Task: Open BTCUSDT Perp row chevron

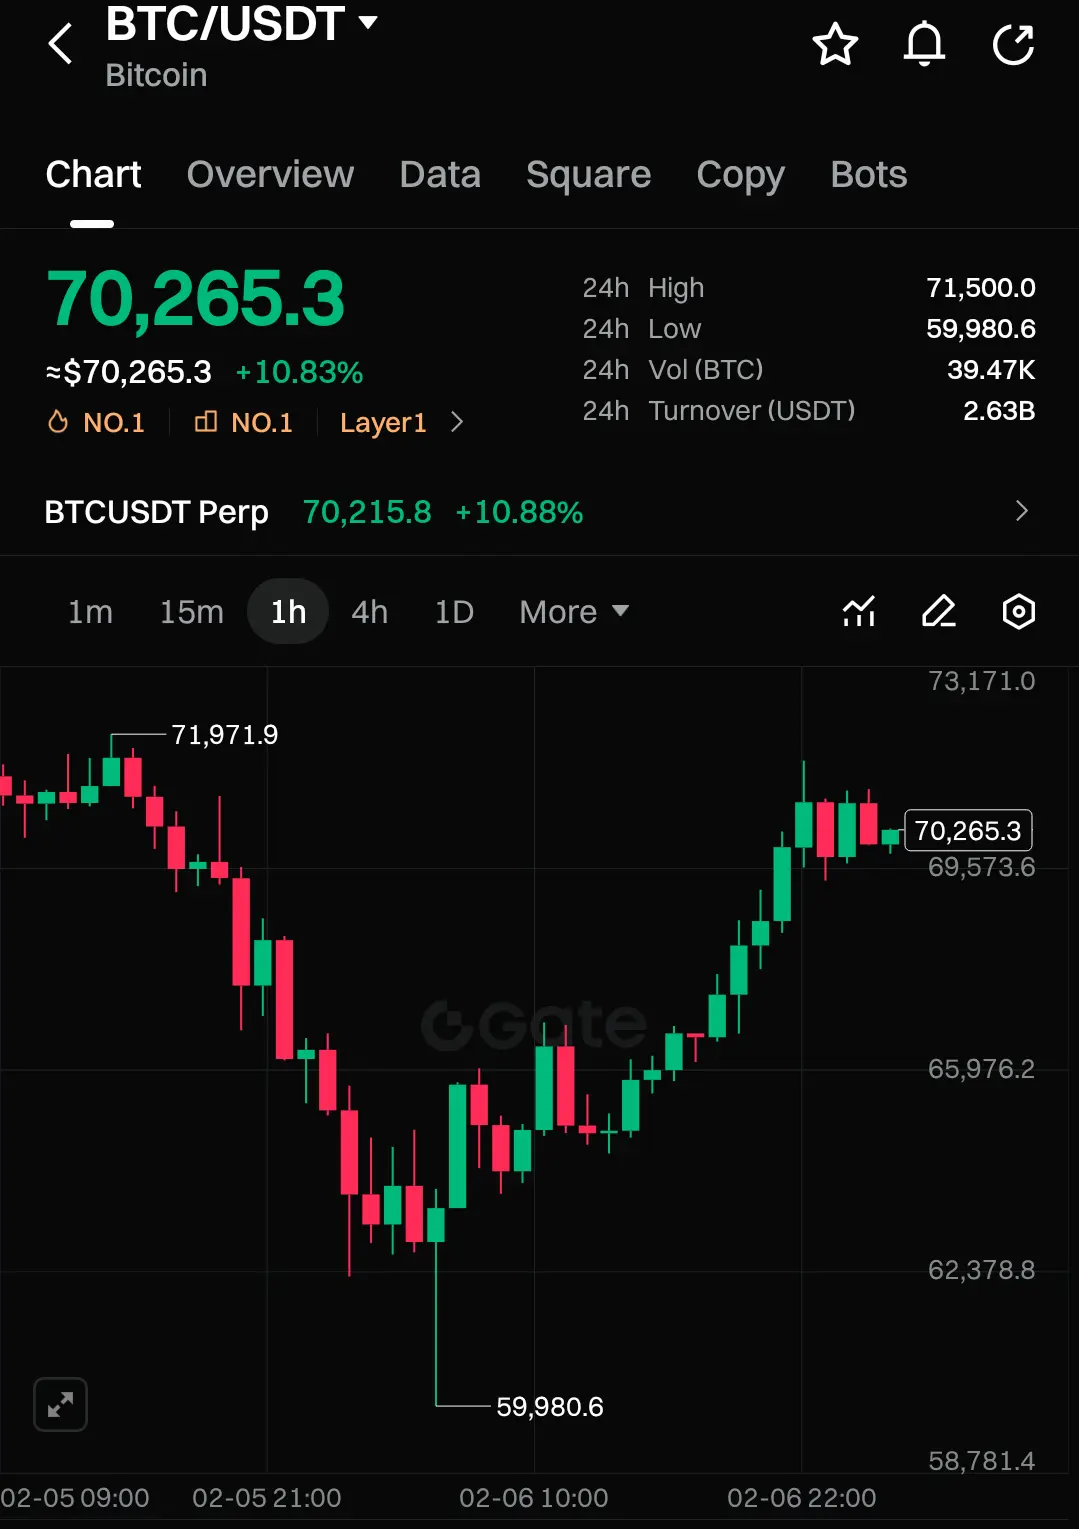Action: (x=1021, y=511)
